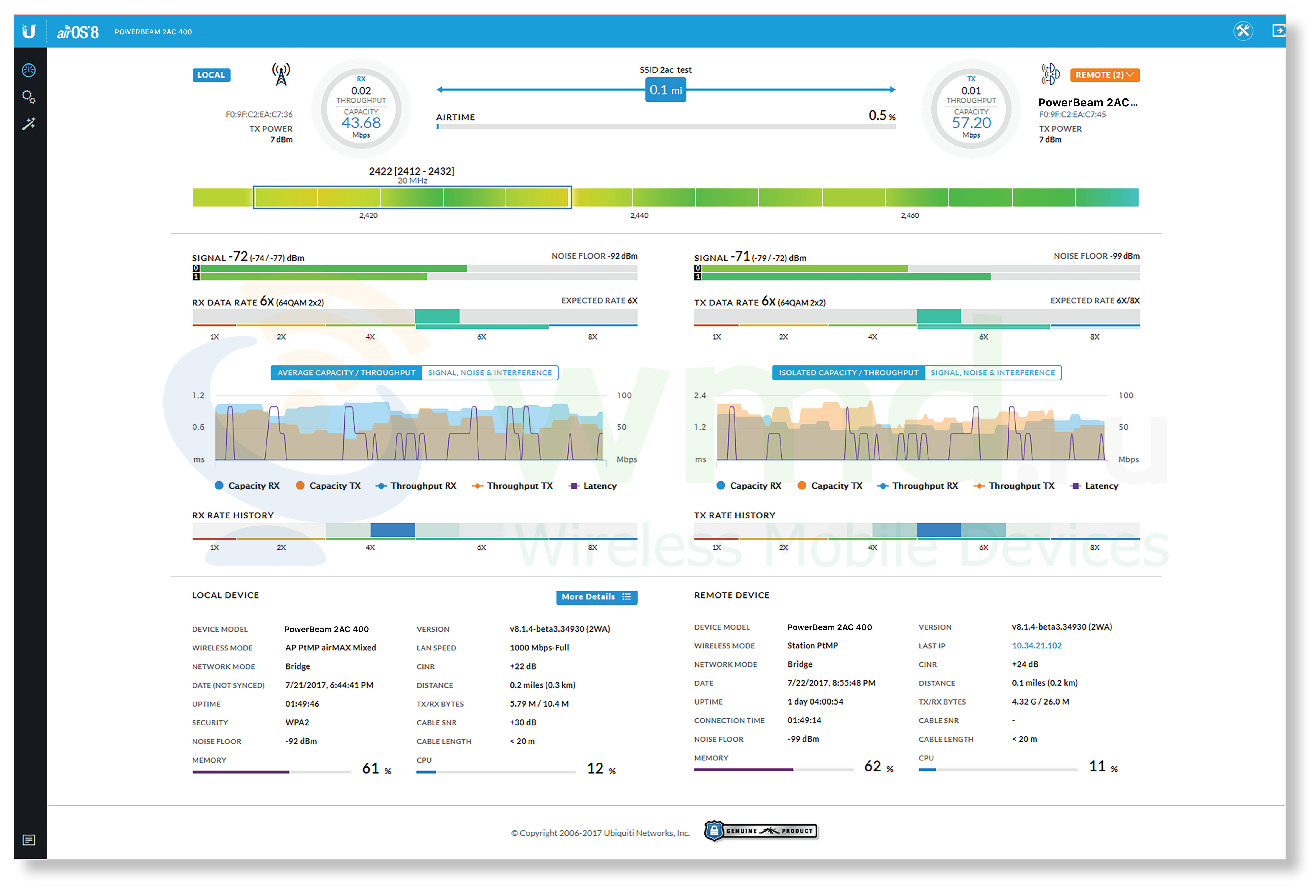Viewport: 1316px width, 886px height.
Task: Toggle Capacity RX legend in local chart
Action: click(x=247, y=486)
